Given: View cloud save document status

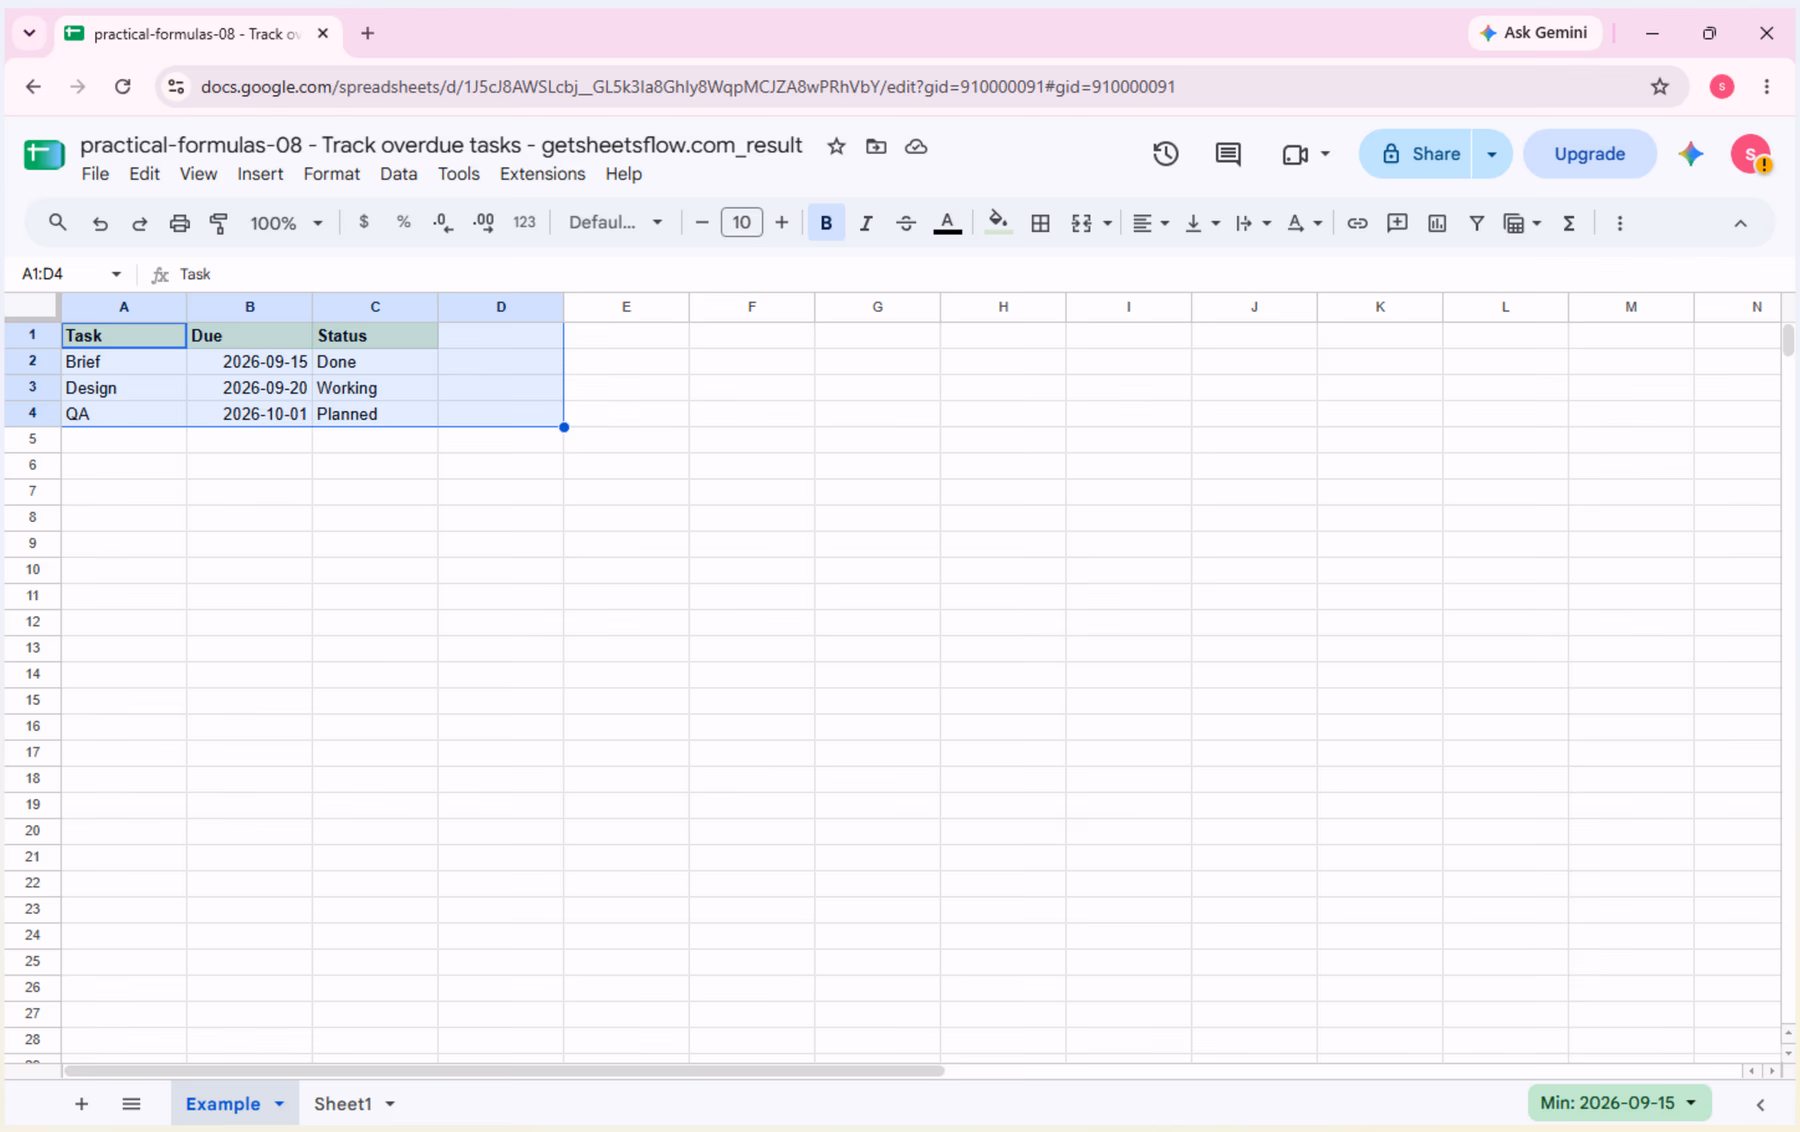Looking at the screenshot, I should point(916,146).
